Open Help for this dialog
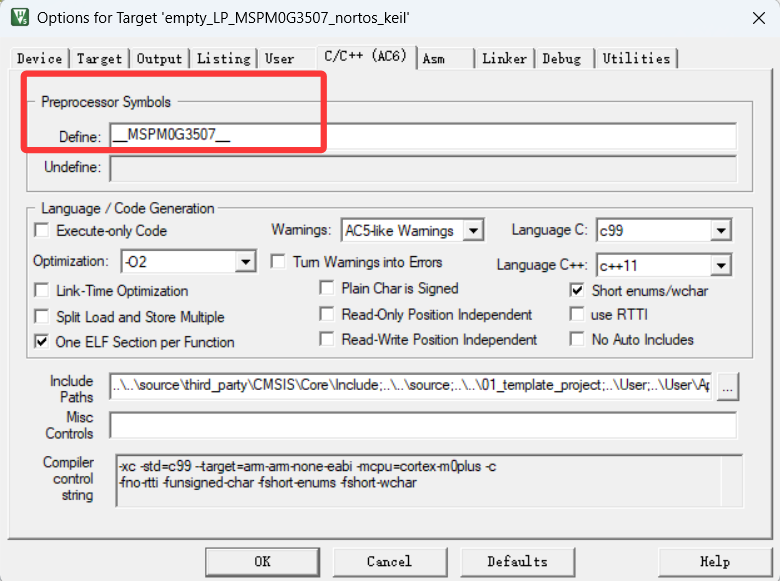Image resolution: width=780 pixels, height=581 pixels. tap(715, 562)
